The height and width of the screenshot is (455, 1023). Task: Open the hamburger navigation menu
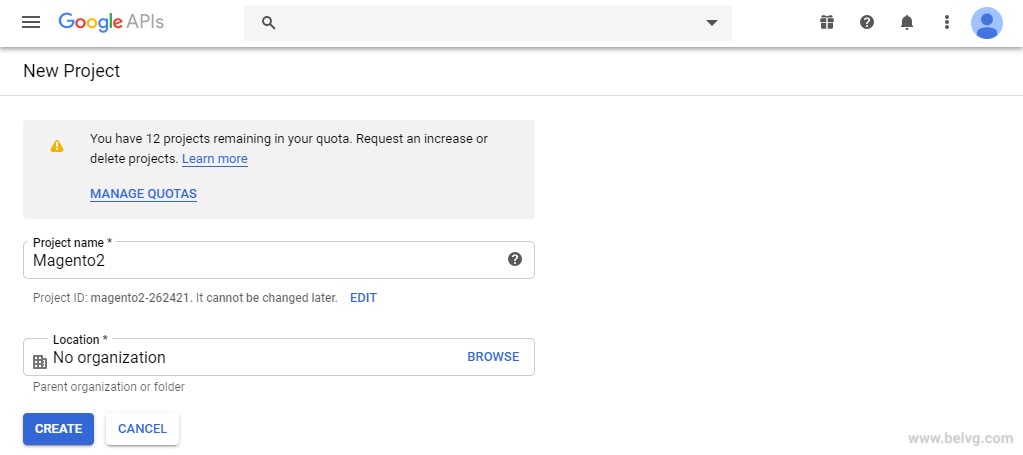click(31, 23)
